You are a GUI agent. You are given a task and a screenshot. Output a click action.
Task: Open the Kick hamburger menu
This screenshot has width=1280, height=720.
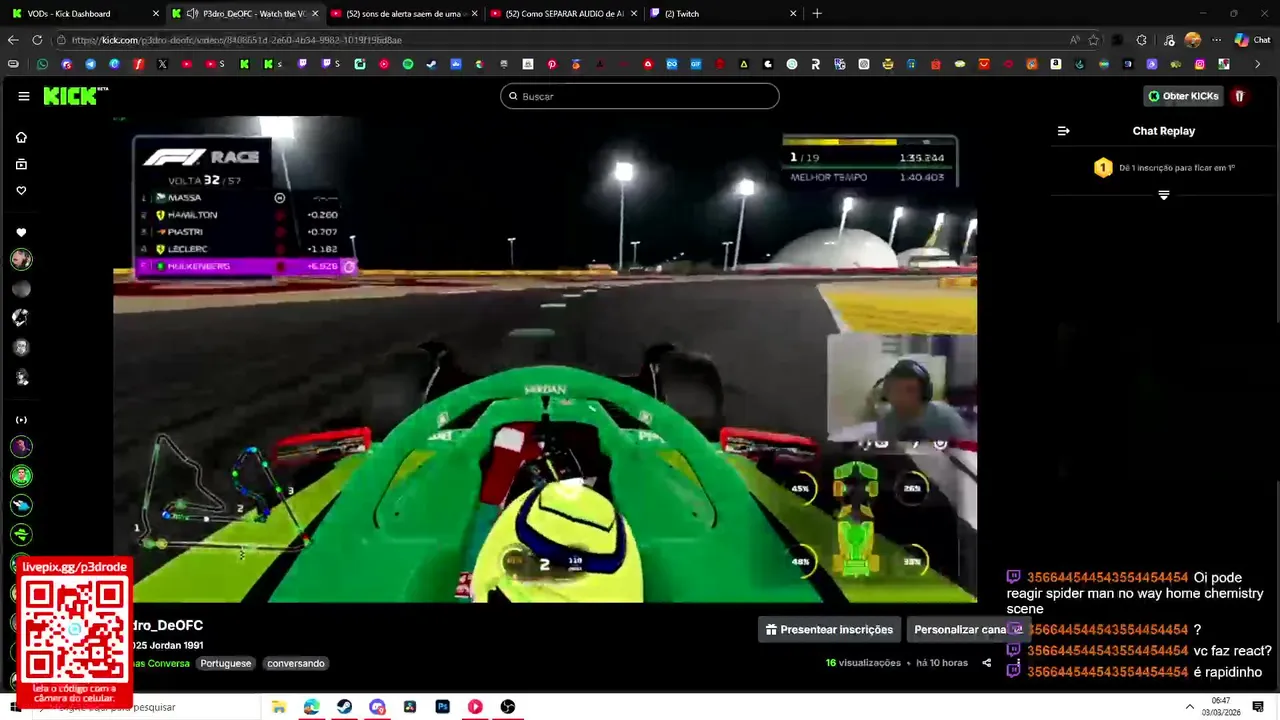click(x=24, y=96)
